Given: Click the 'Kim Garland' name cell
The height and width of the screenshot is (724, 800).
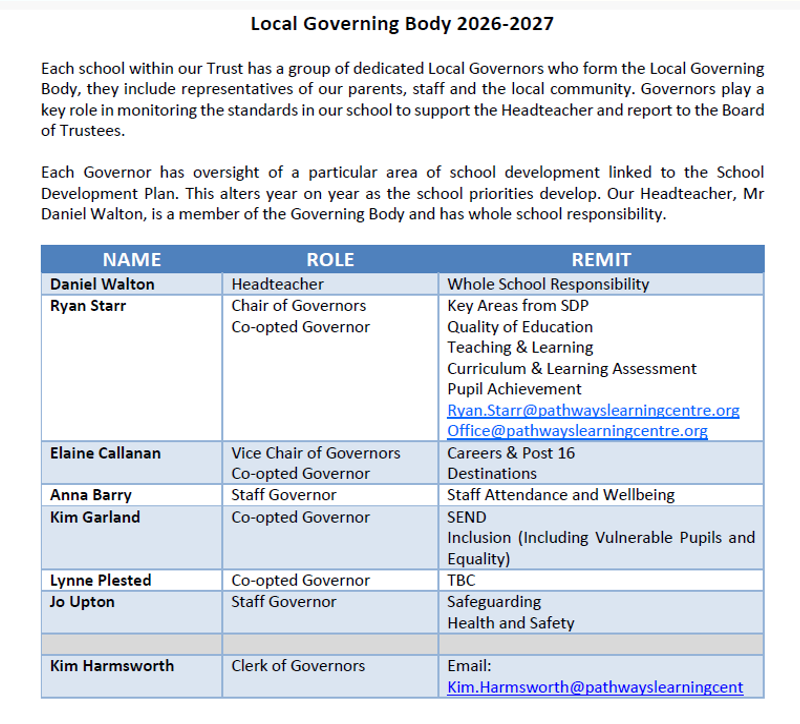Looking at the screenshot, I should [x=132, y=538].
